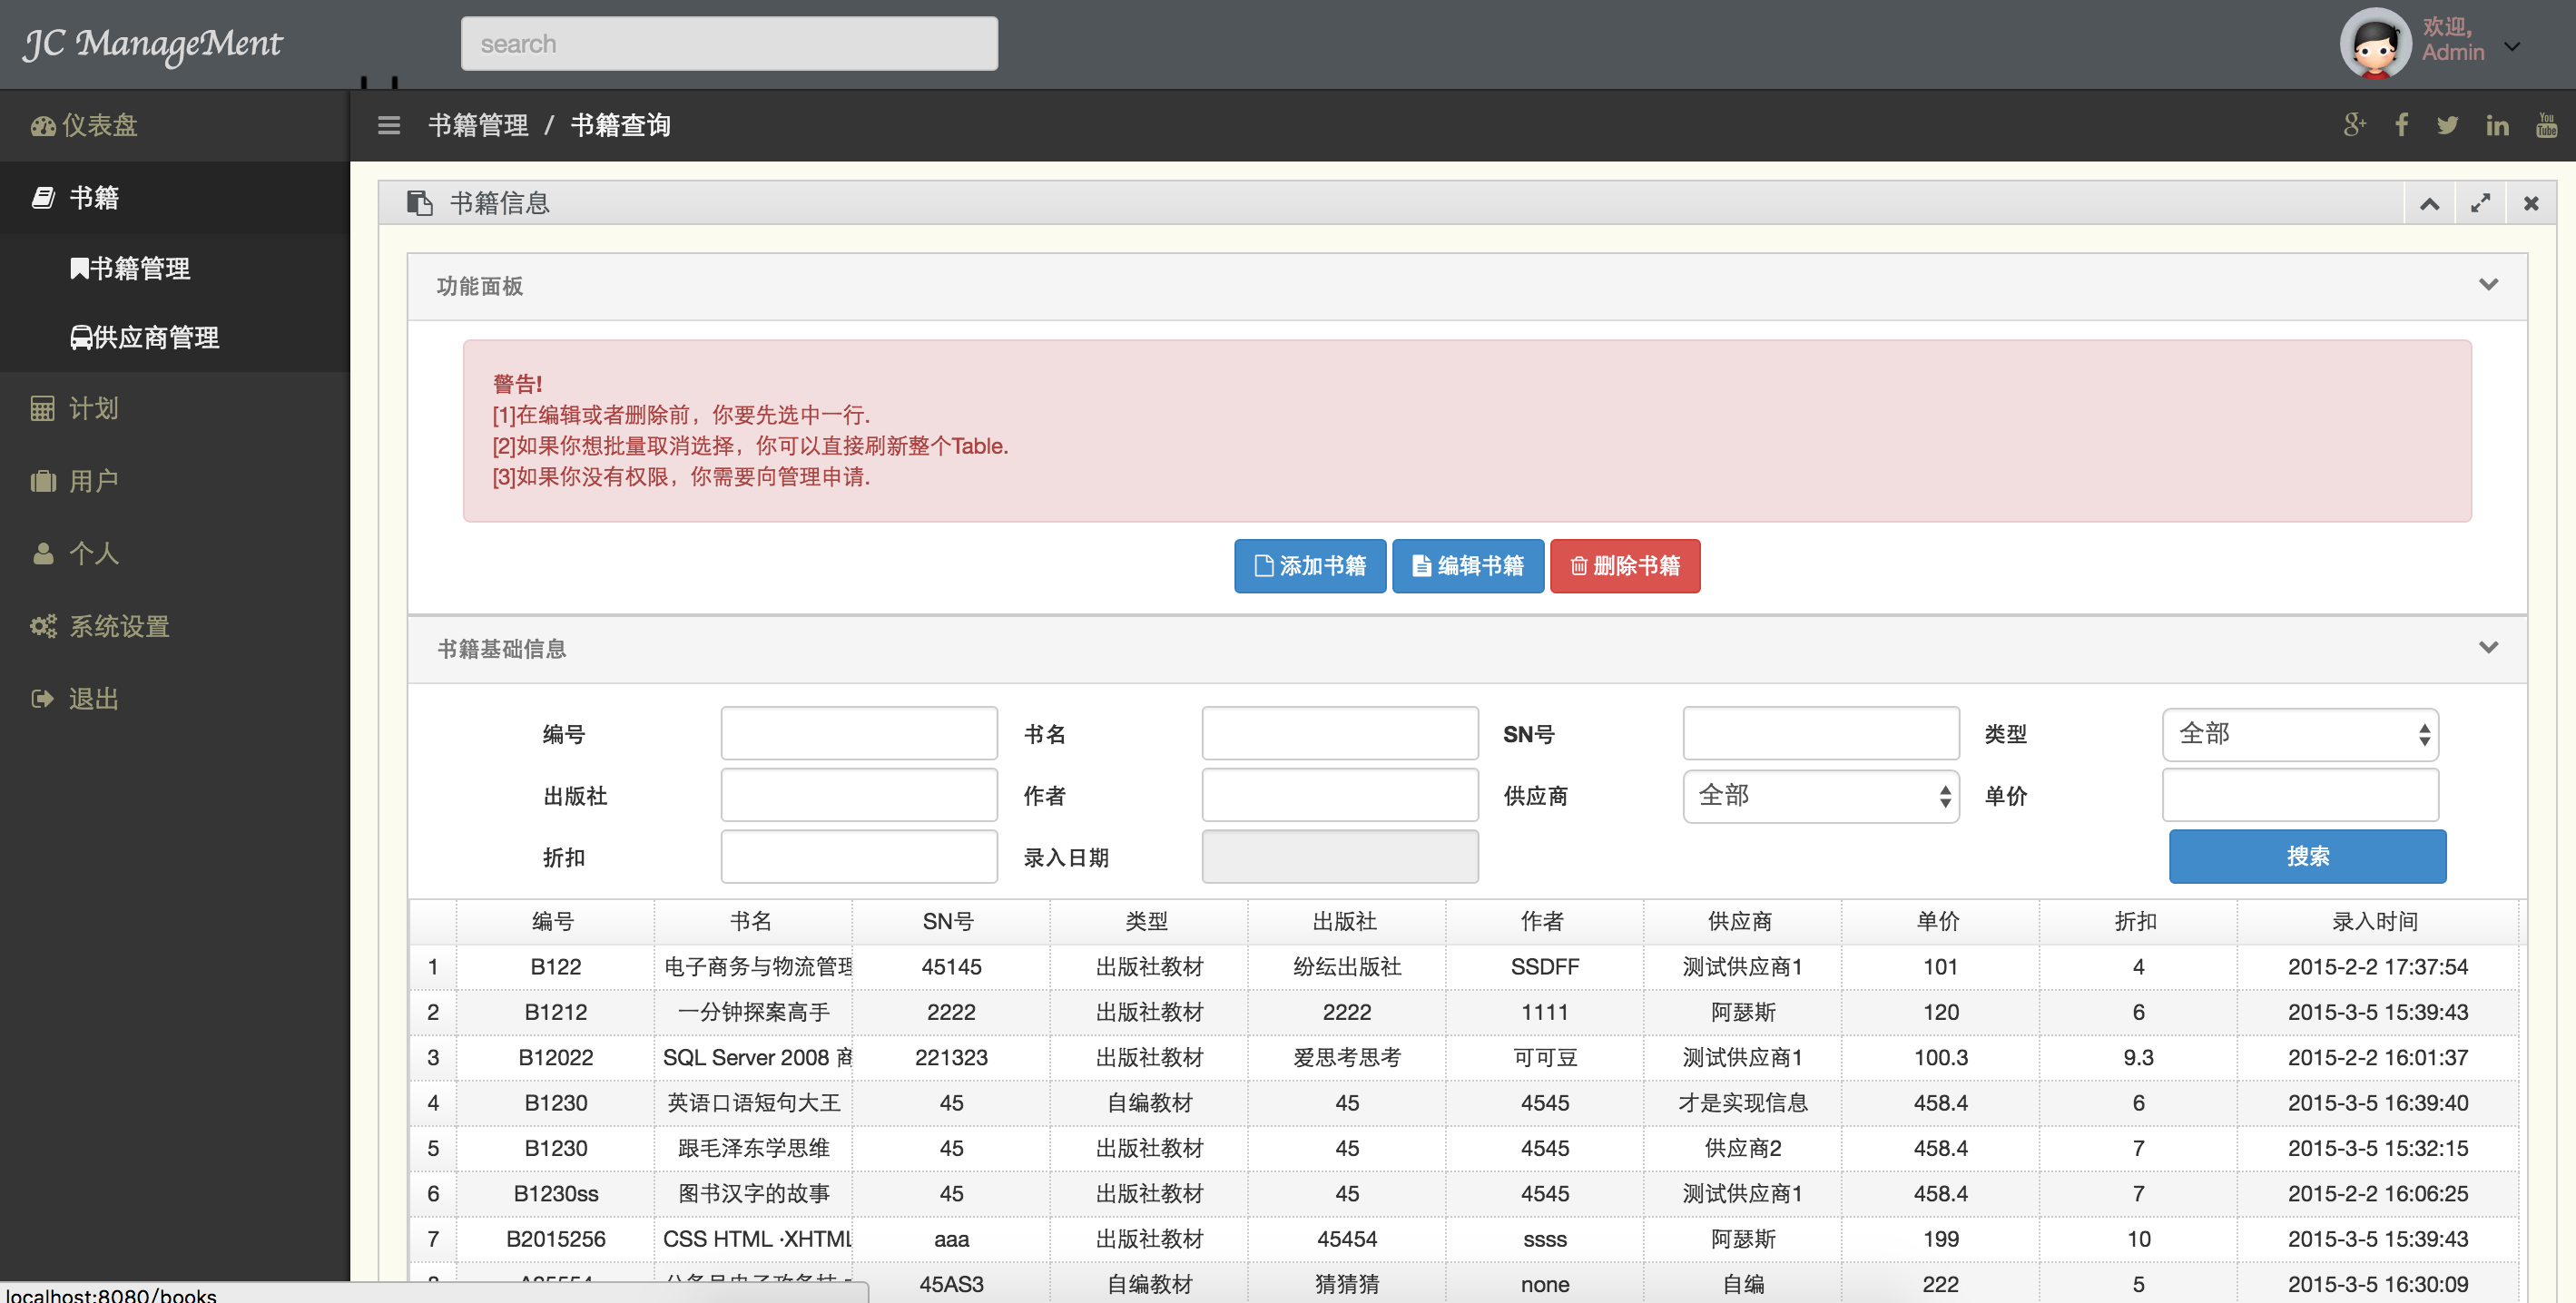Collapse the 书籍基础信息 section chevron
The image size is (2576, 1303).
(2488, 648)
